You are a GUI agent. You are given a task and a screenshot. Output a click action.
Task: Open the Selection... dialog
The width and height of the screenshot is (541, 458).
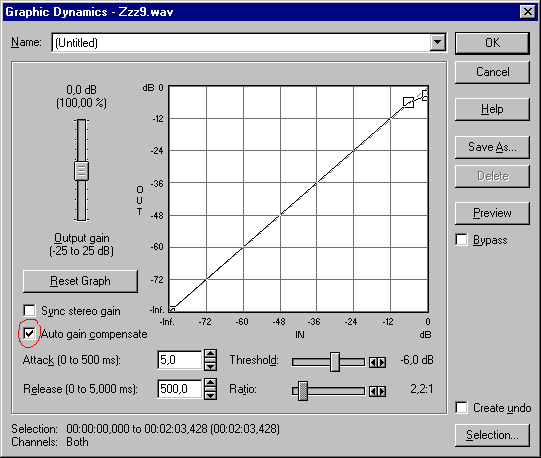click(492, 435)
